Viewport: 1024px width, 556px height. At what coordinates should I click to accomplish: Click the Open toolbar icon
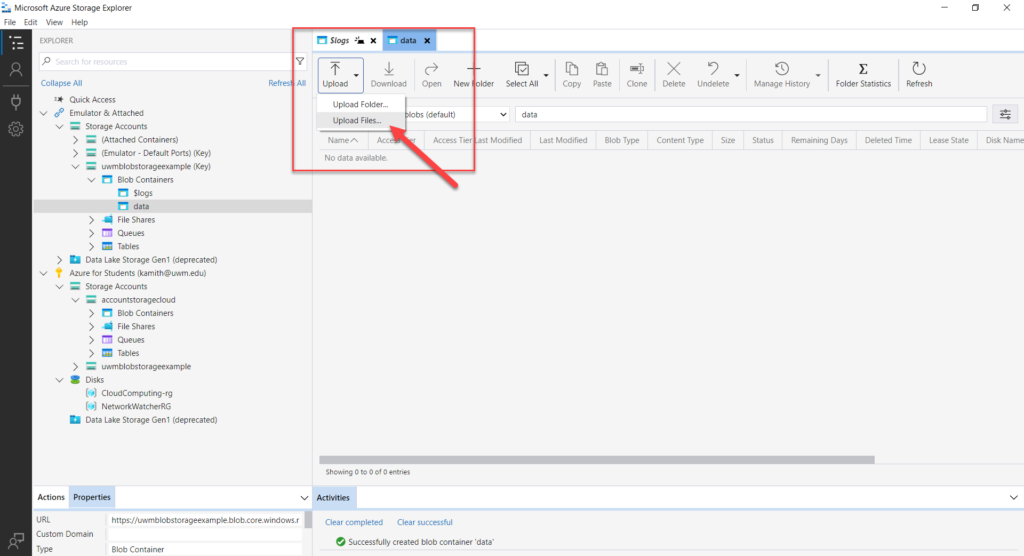coord(431,74)
